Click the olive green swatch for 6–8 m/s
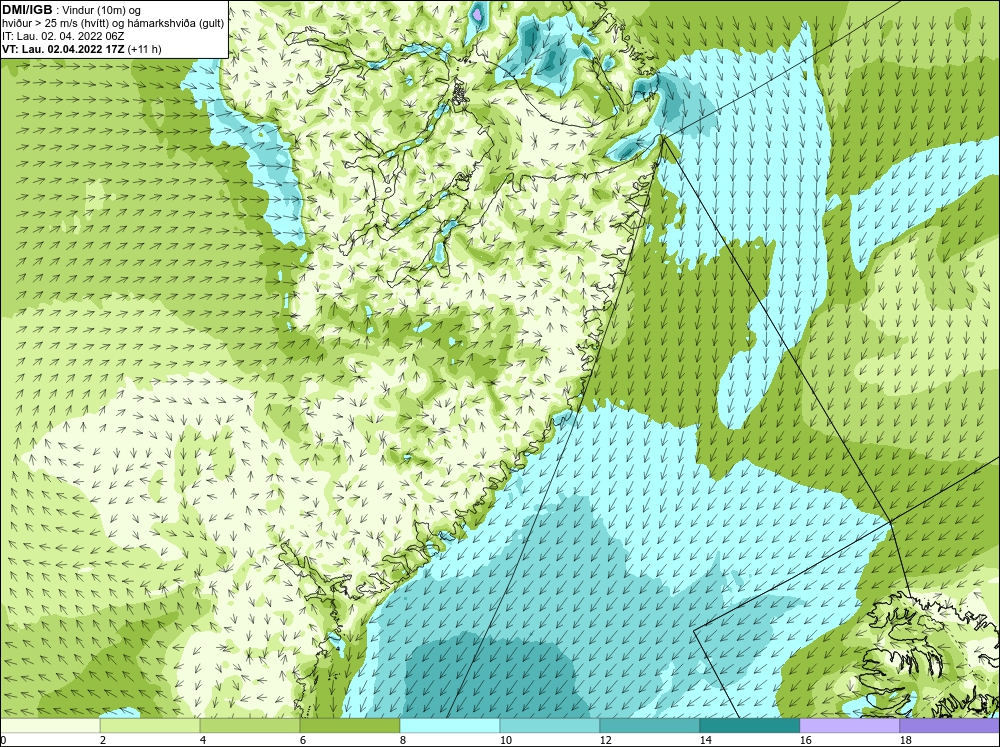 pos(350,725)
